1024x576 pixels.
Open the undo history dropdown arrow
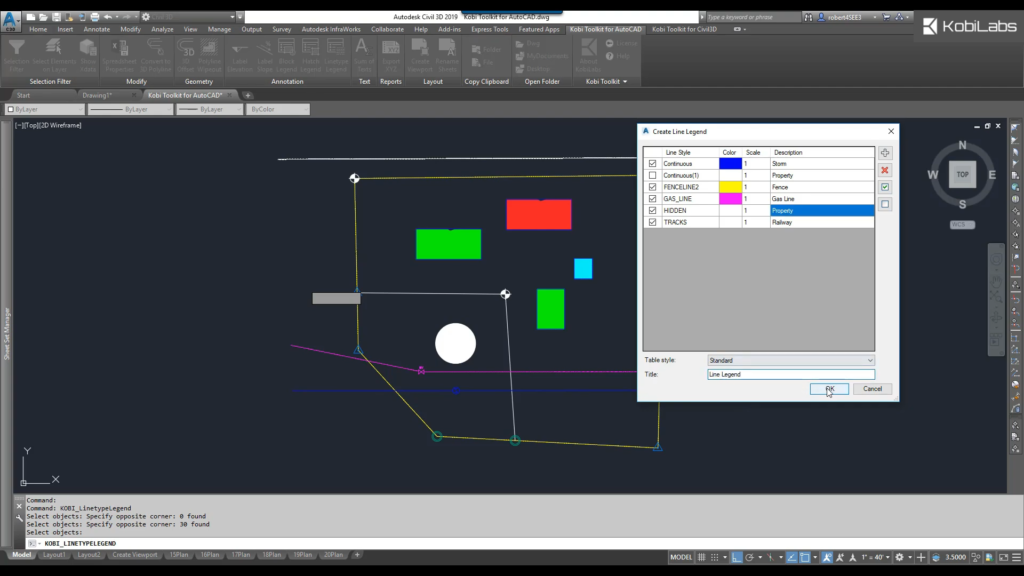117,17
